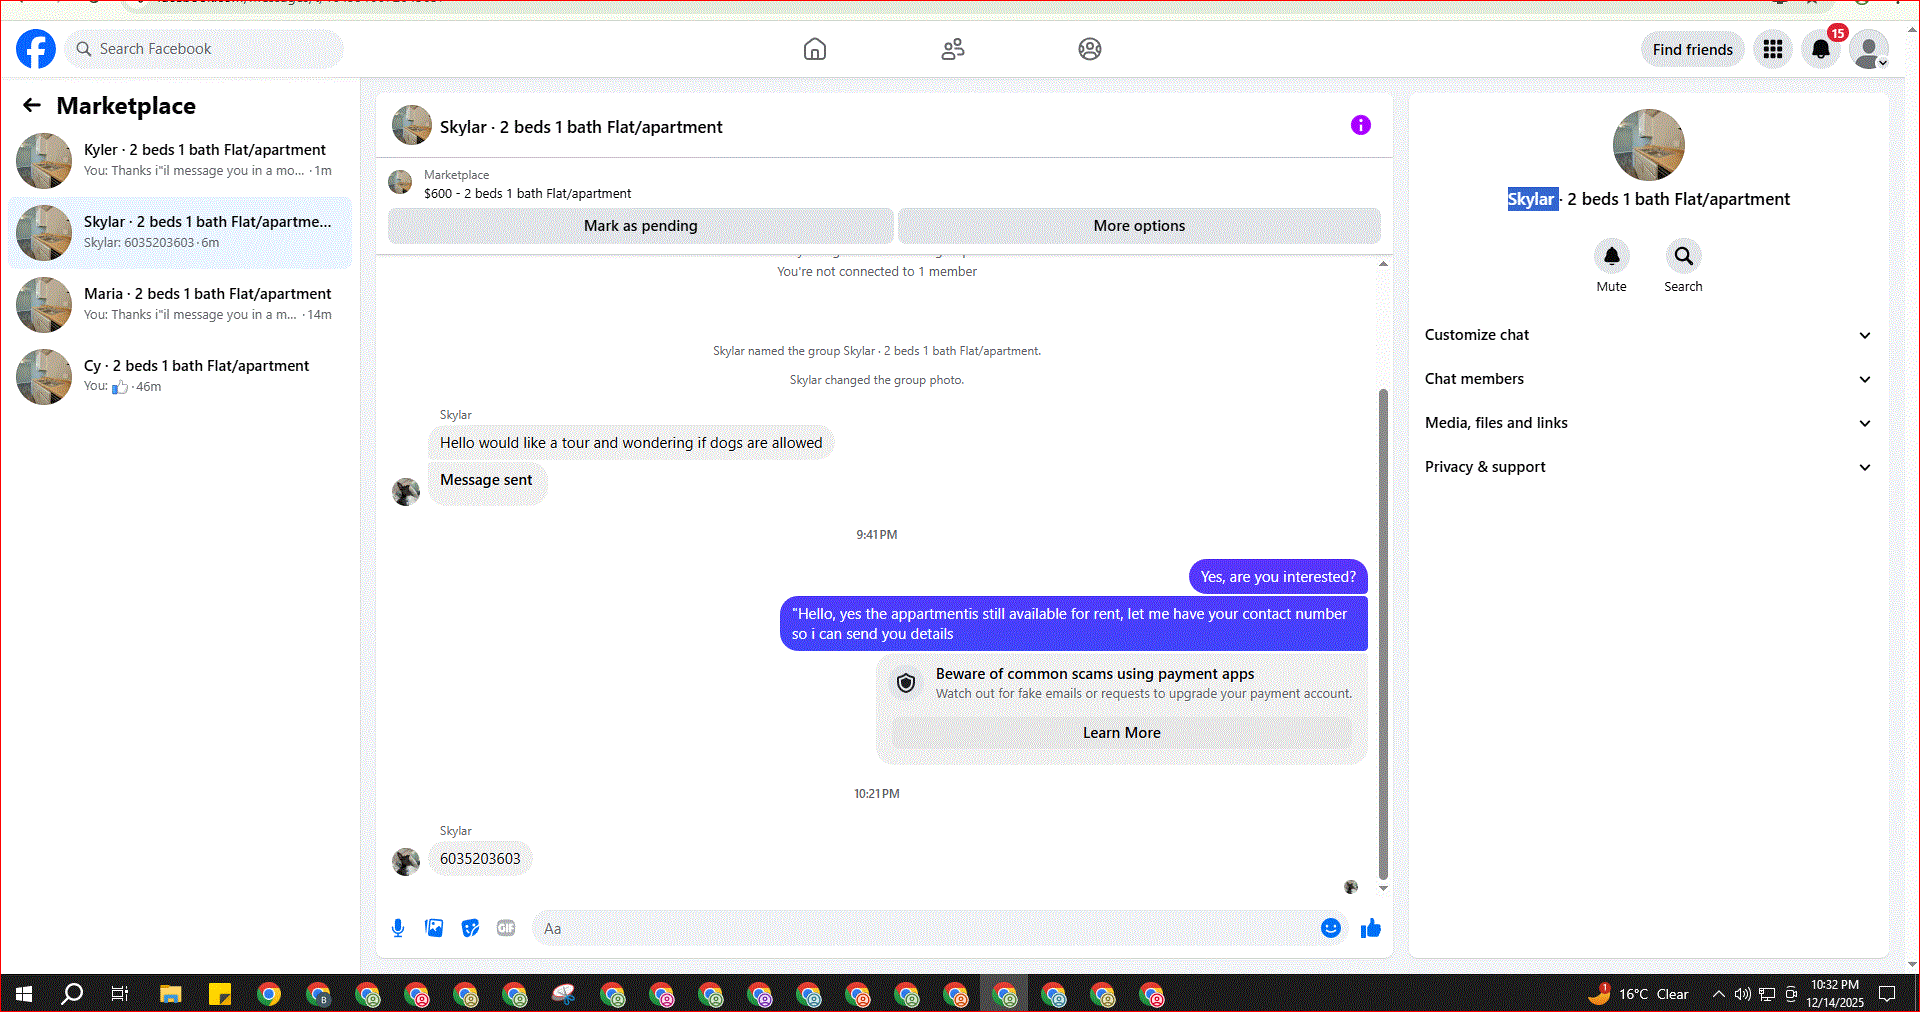Click the chat scrollbar up arrow

point(1383,264)
